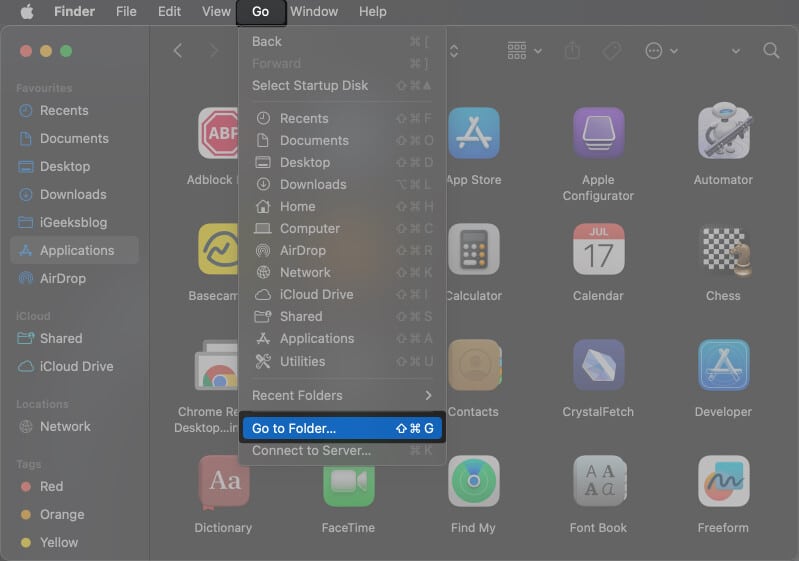Open the Adblock app icon
The width and height of the screenshot is (799, 561).
[x=219, y=133]
